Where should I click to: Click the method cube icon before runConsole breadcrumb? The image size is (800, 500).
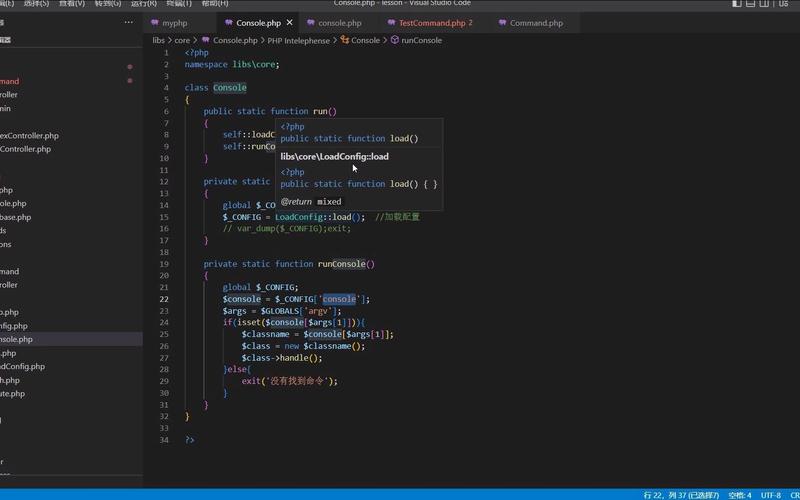point(394,40)
